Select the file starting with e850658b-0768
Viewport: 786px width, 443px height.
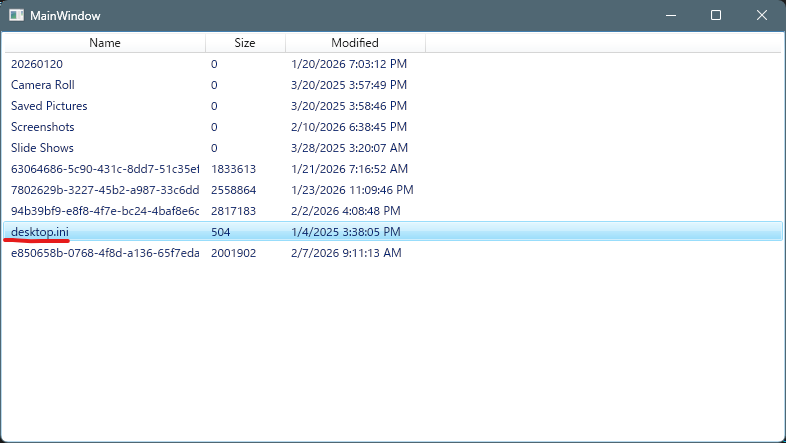[x=104, y=253]
